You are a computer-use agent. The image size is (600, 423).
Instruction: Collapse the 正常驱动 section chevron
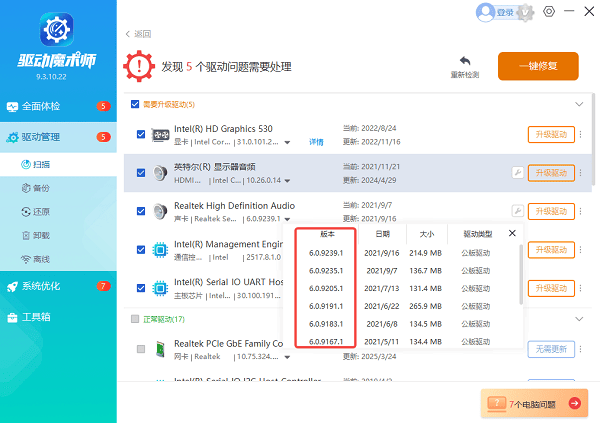click(578, 318)
